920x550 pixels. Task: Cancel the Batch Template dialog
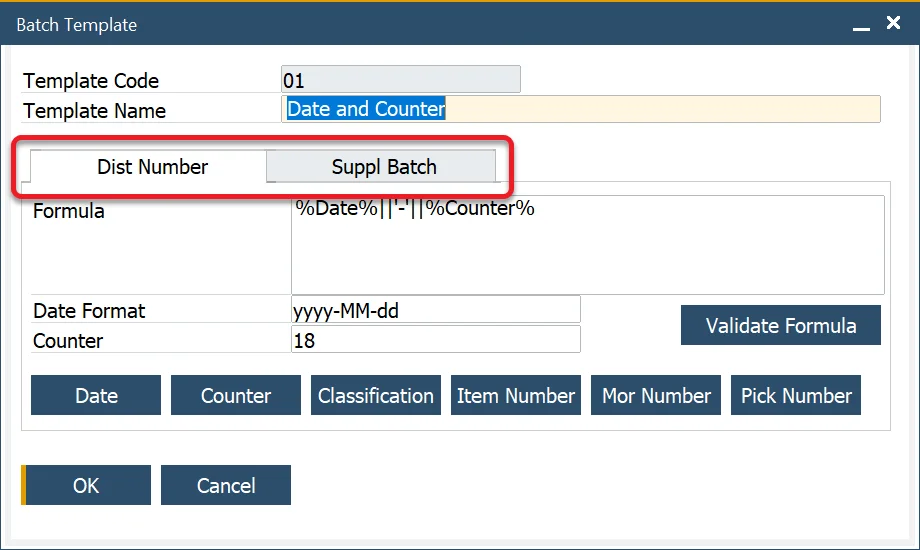pyautogui.click(x=226, y=486)
